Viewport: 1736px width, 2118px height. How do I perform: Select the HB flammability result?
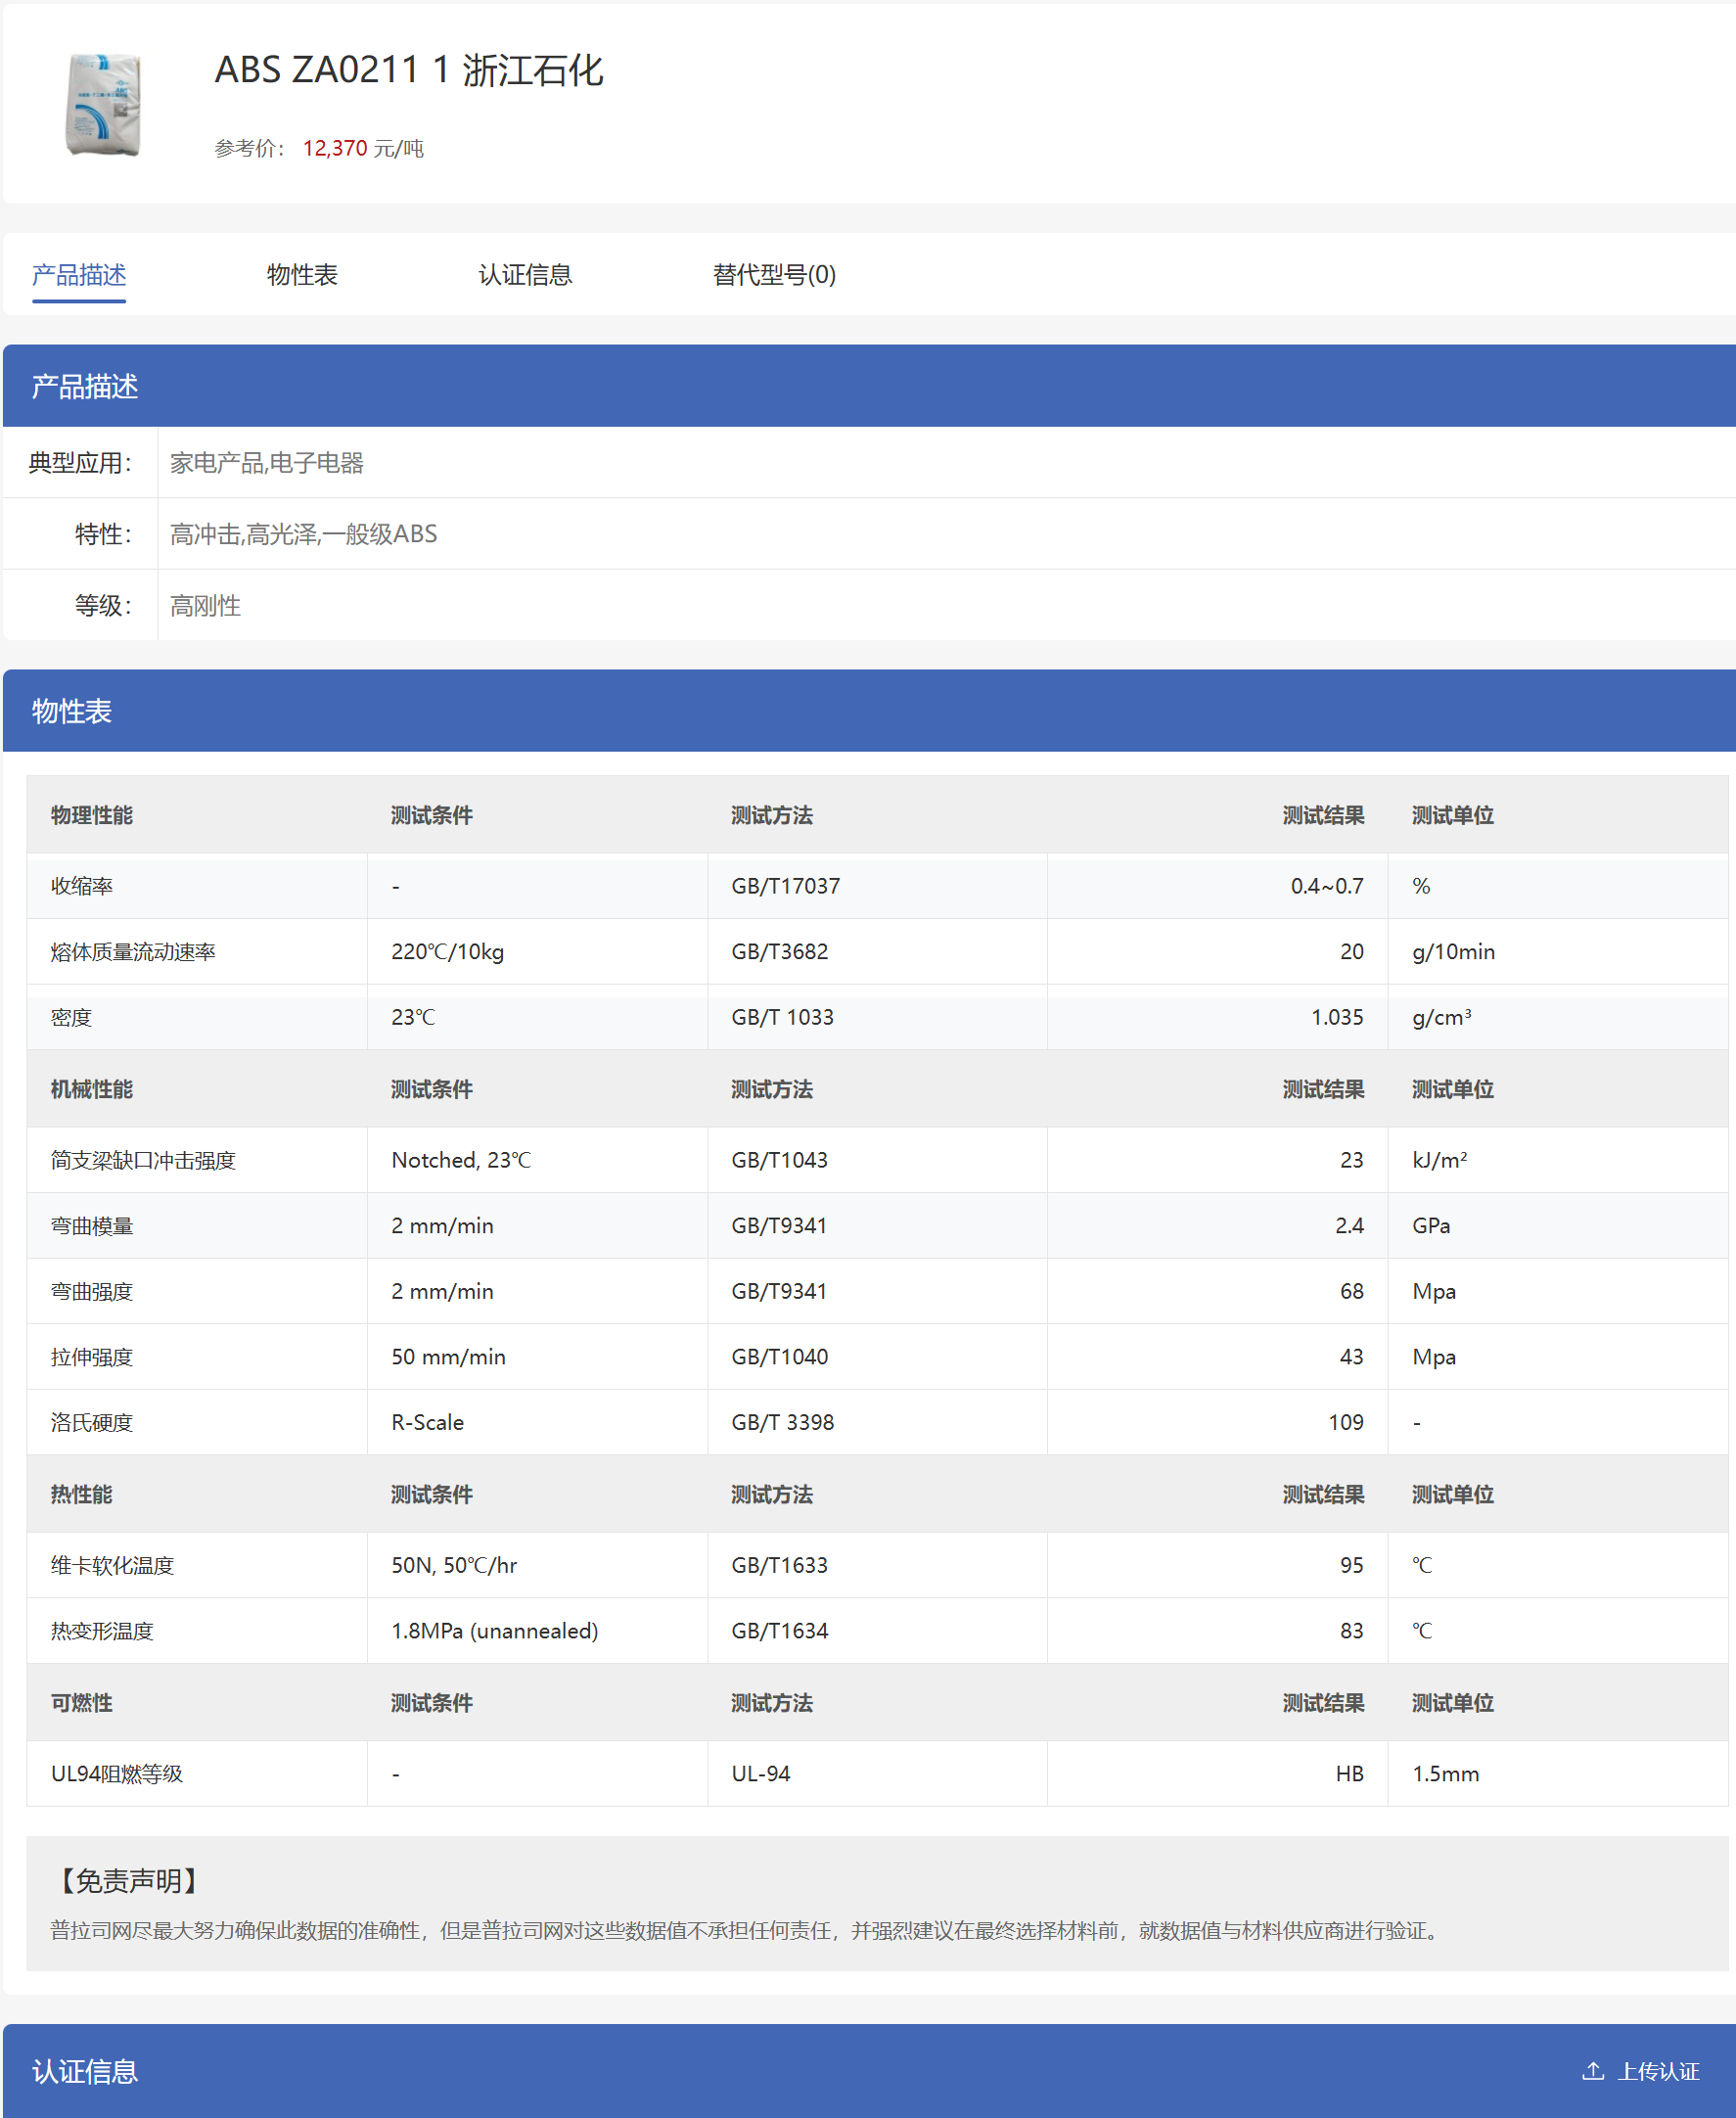1350,1774
